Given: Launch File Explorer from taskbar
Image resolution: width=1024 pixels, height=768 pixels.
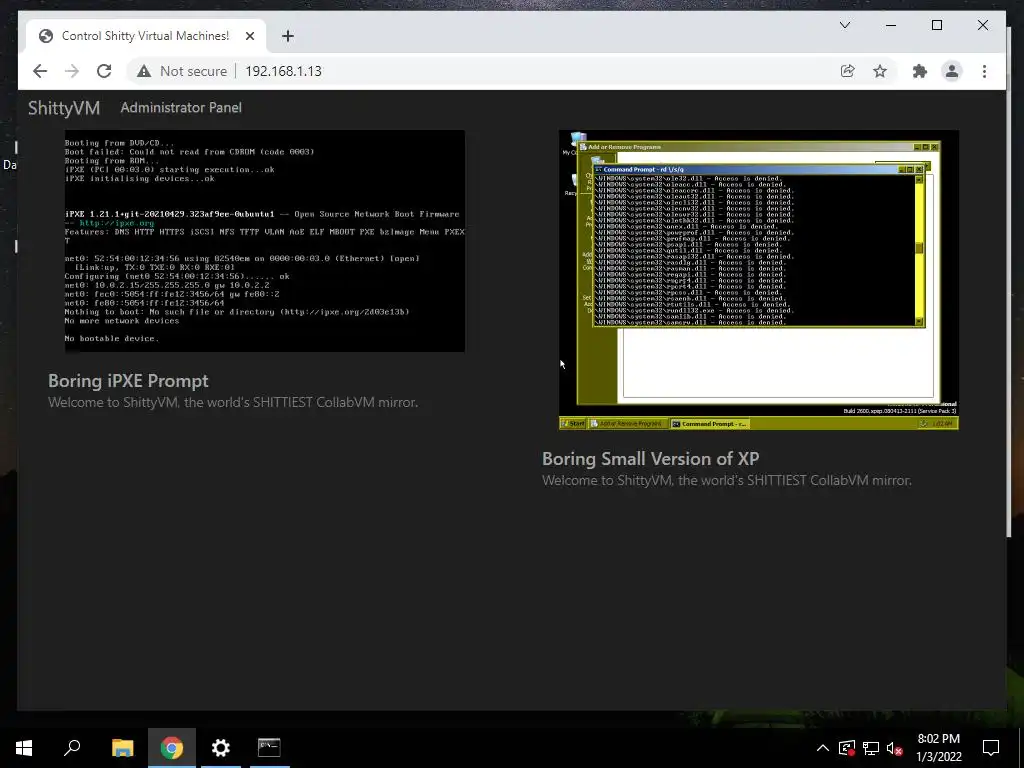Looking at the screenshot, I should coord(122,748).
